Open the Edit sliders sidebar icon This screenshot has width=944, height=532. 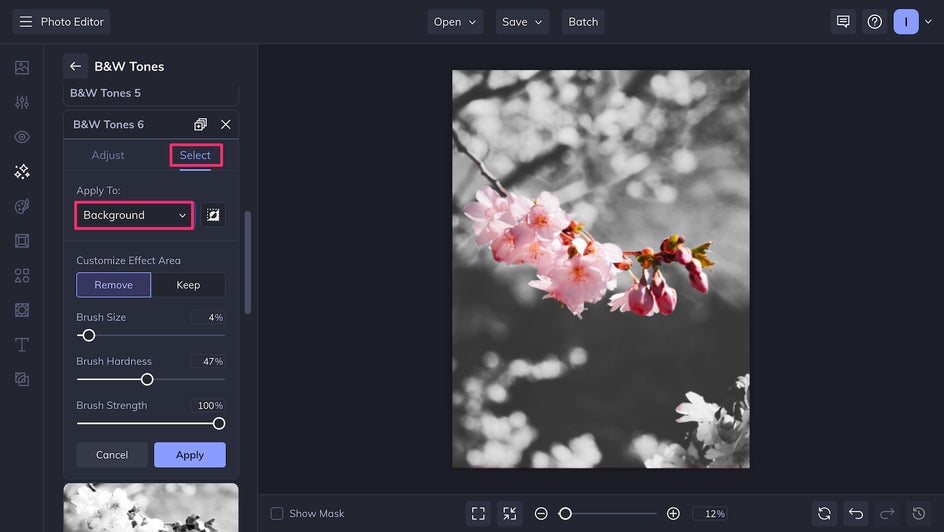(x=22, y=102)
